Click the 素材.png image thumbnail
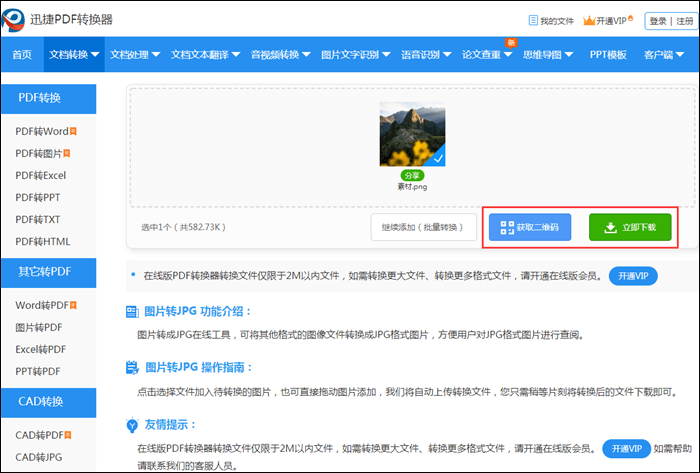 tap(412, 134)
